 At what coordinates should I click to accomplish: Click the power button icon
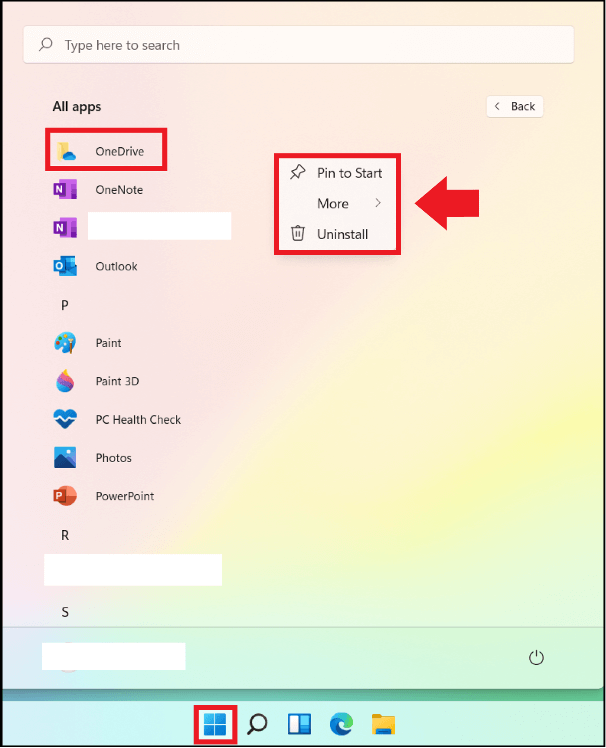click(536, 657)
